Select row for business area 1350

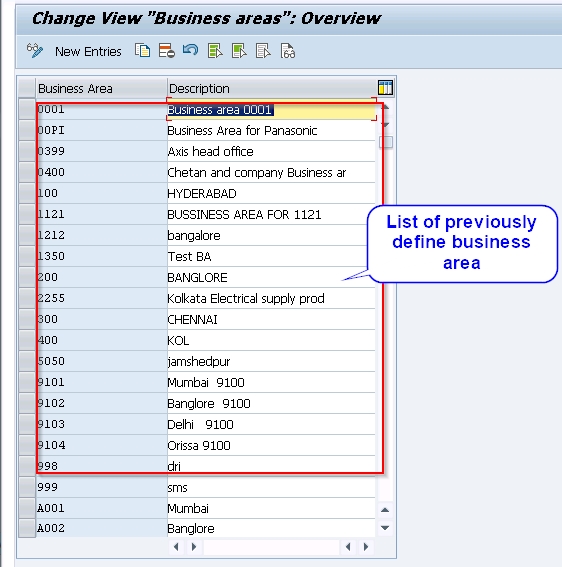pyautogui.click(x=27, y=256)
